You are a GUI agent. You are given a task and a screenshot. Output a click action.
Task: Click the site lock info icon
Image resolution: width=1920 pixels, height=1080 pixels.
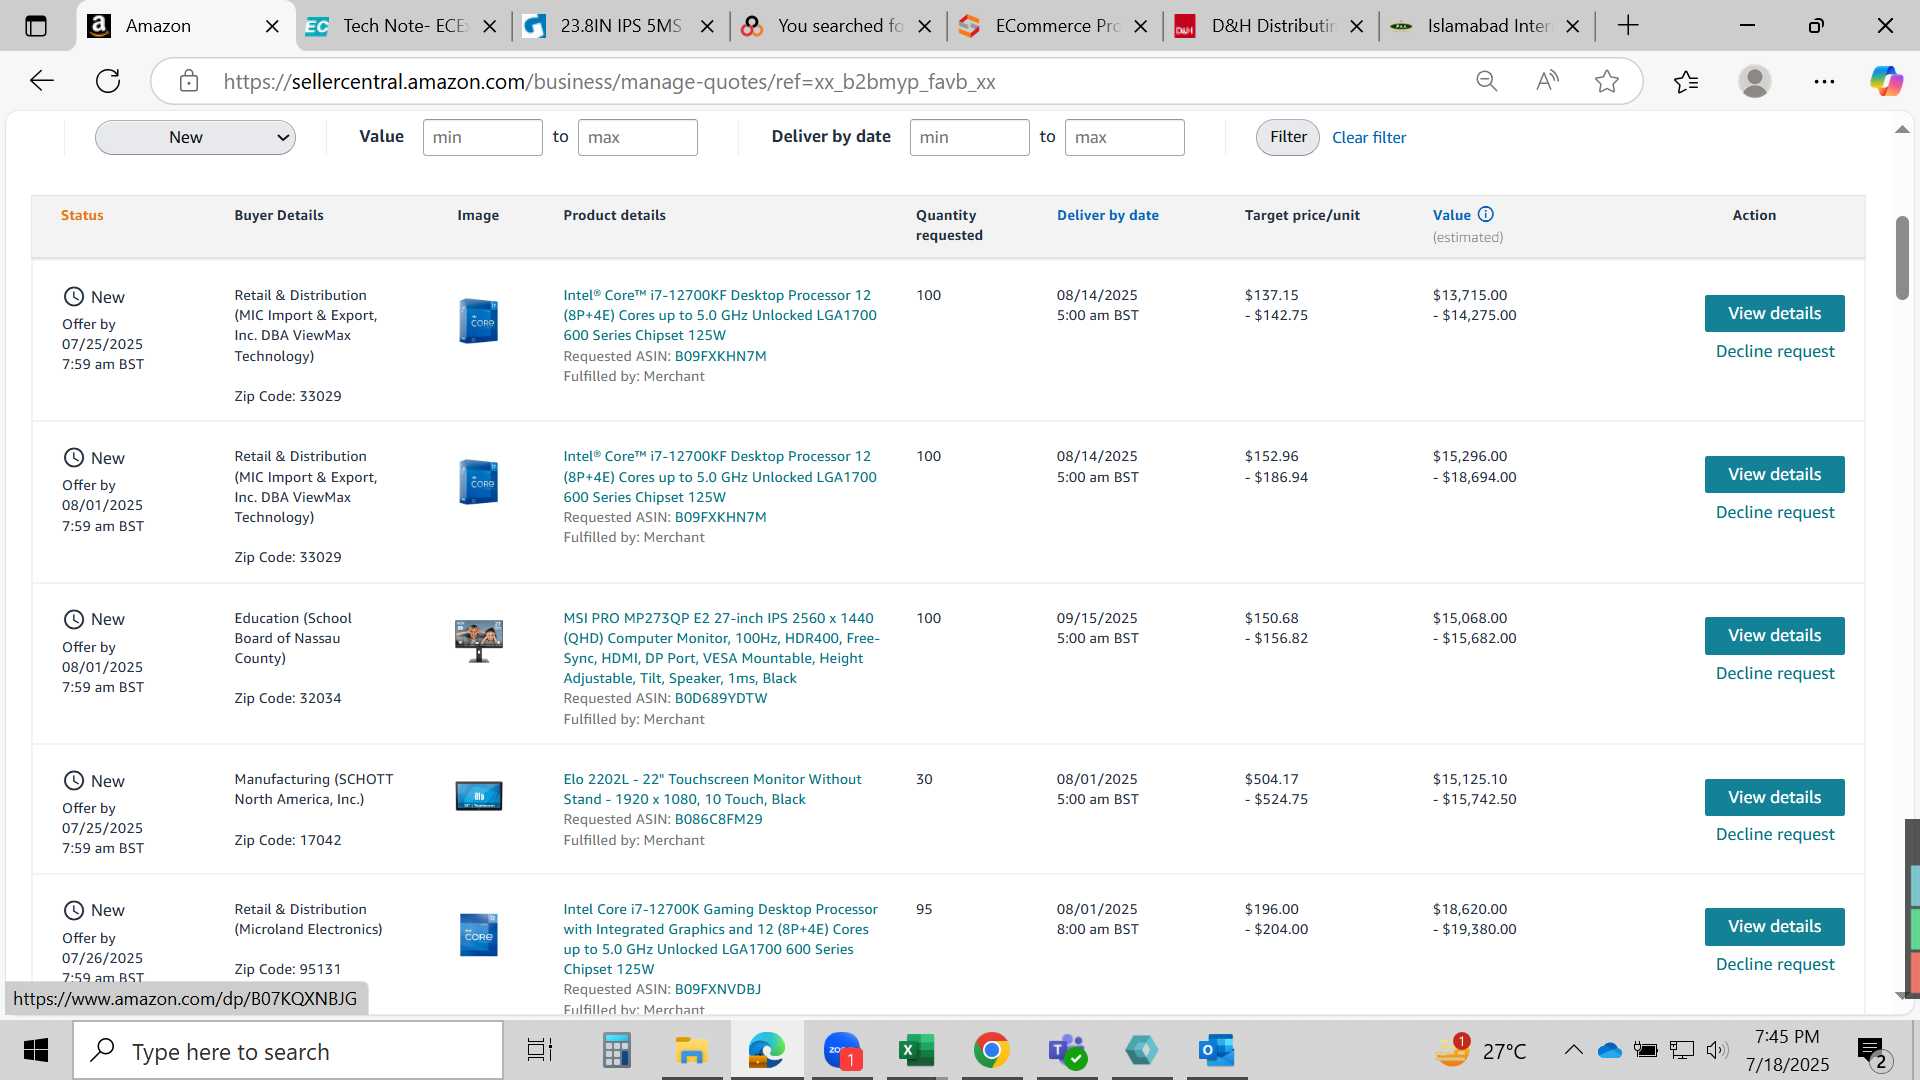coord(189,81)
